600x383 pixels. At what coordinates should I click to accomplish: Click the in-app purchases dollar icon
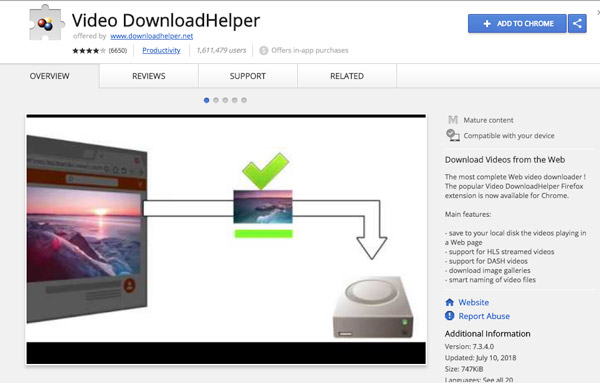[x=264, y=51]
